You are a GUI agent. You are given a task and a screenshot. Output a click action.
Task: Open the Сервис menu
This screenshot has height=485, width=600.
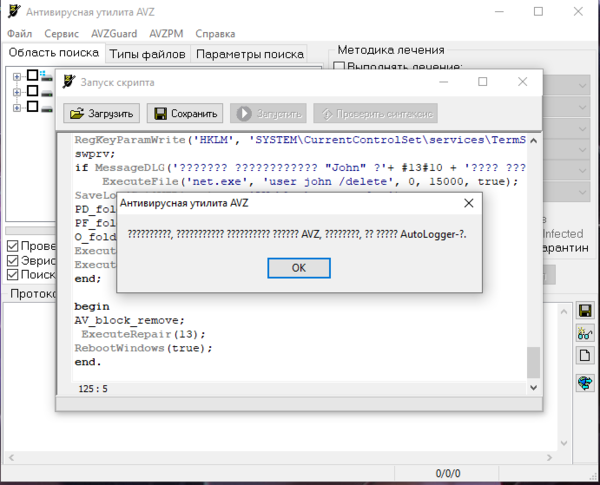(x=62, y=34)
